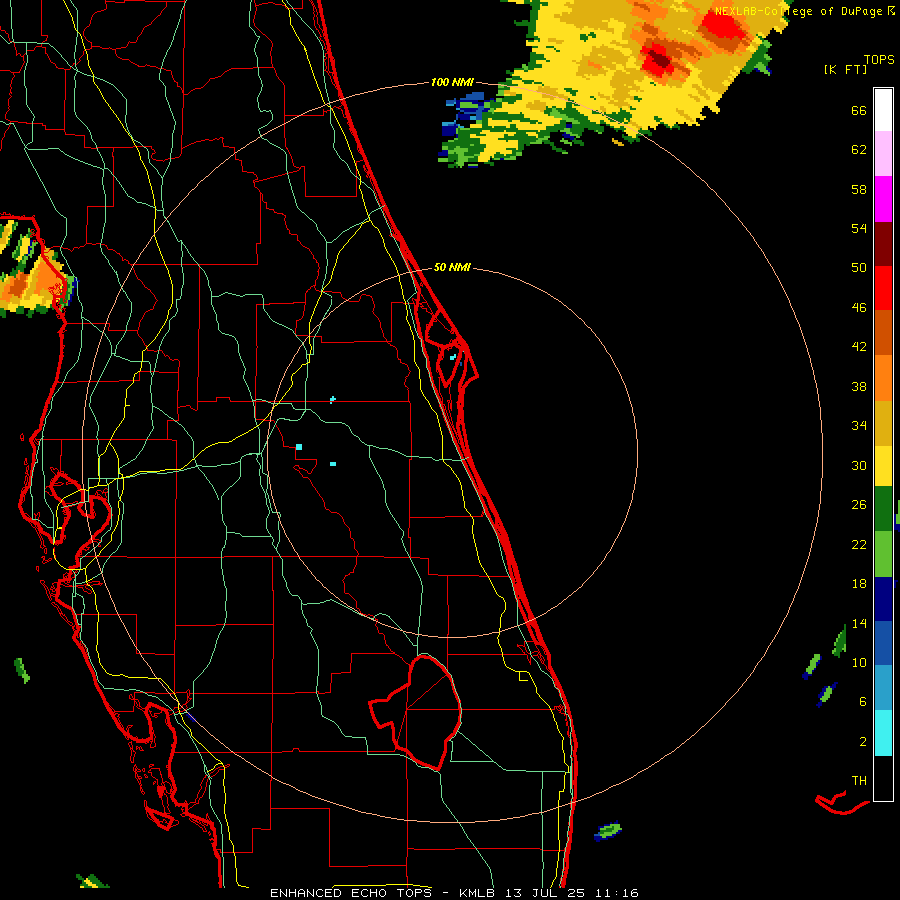Click the legend value 62

tap(859, 150)
